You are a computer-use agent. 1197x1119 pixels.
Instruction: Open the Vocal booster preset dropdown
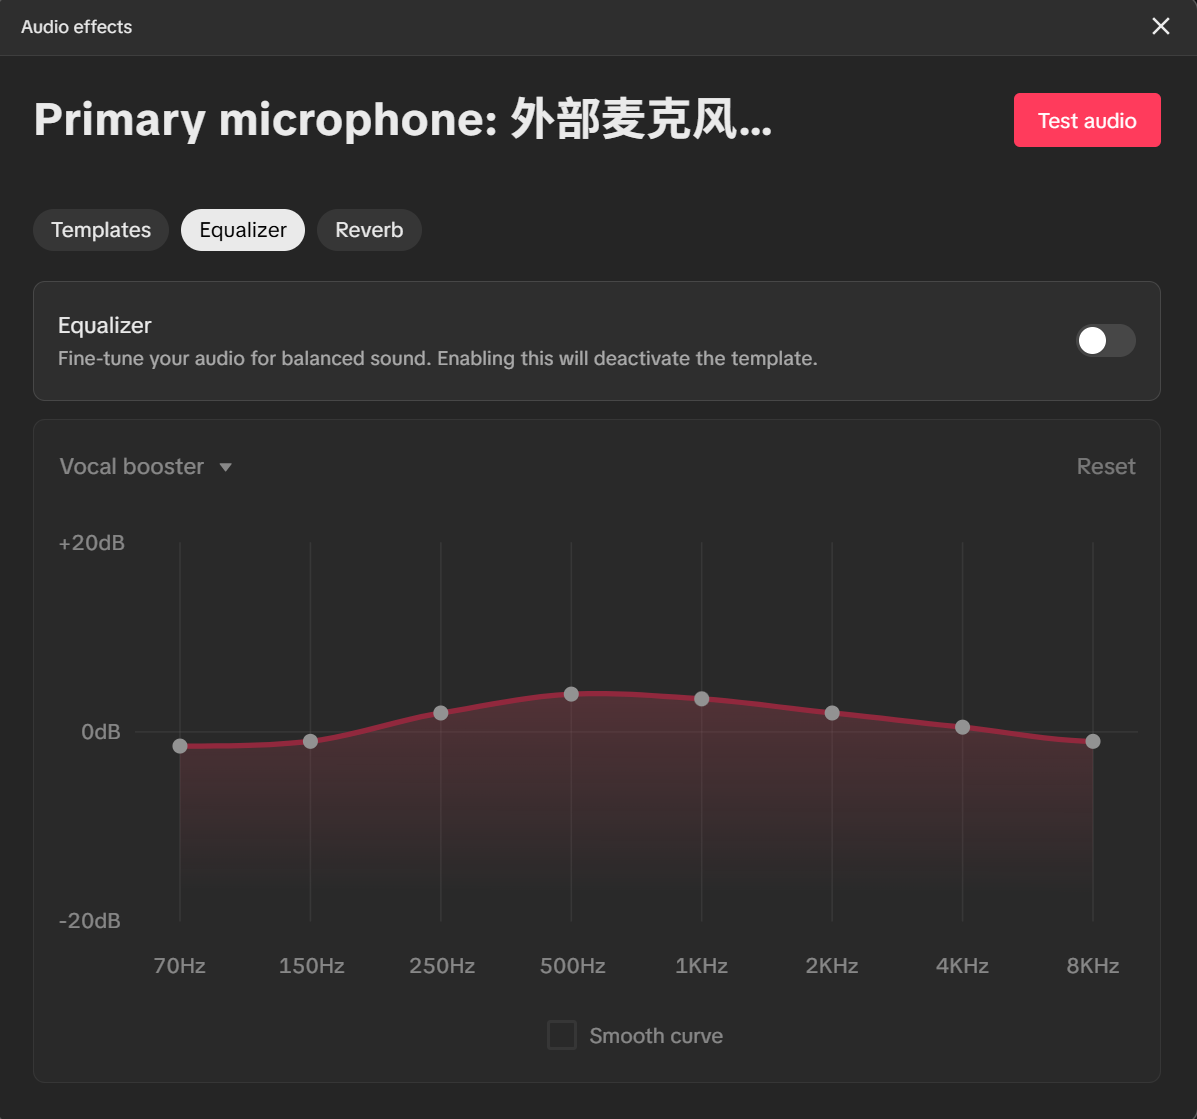[132, 467]
